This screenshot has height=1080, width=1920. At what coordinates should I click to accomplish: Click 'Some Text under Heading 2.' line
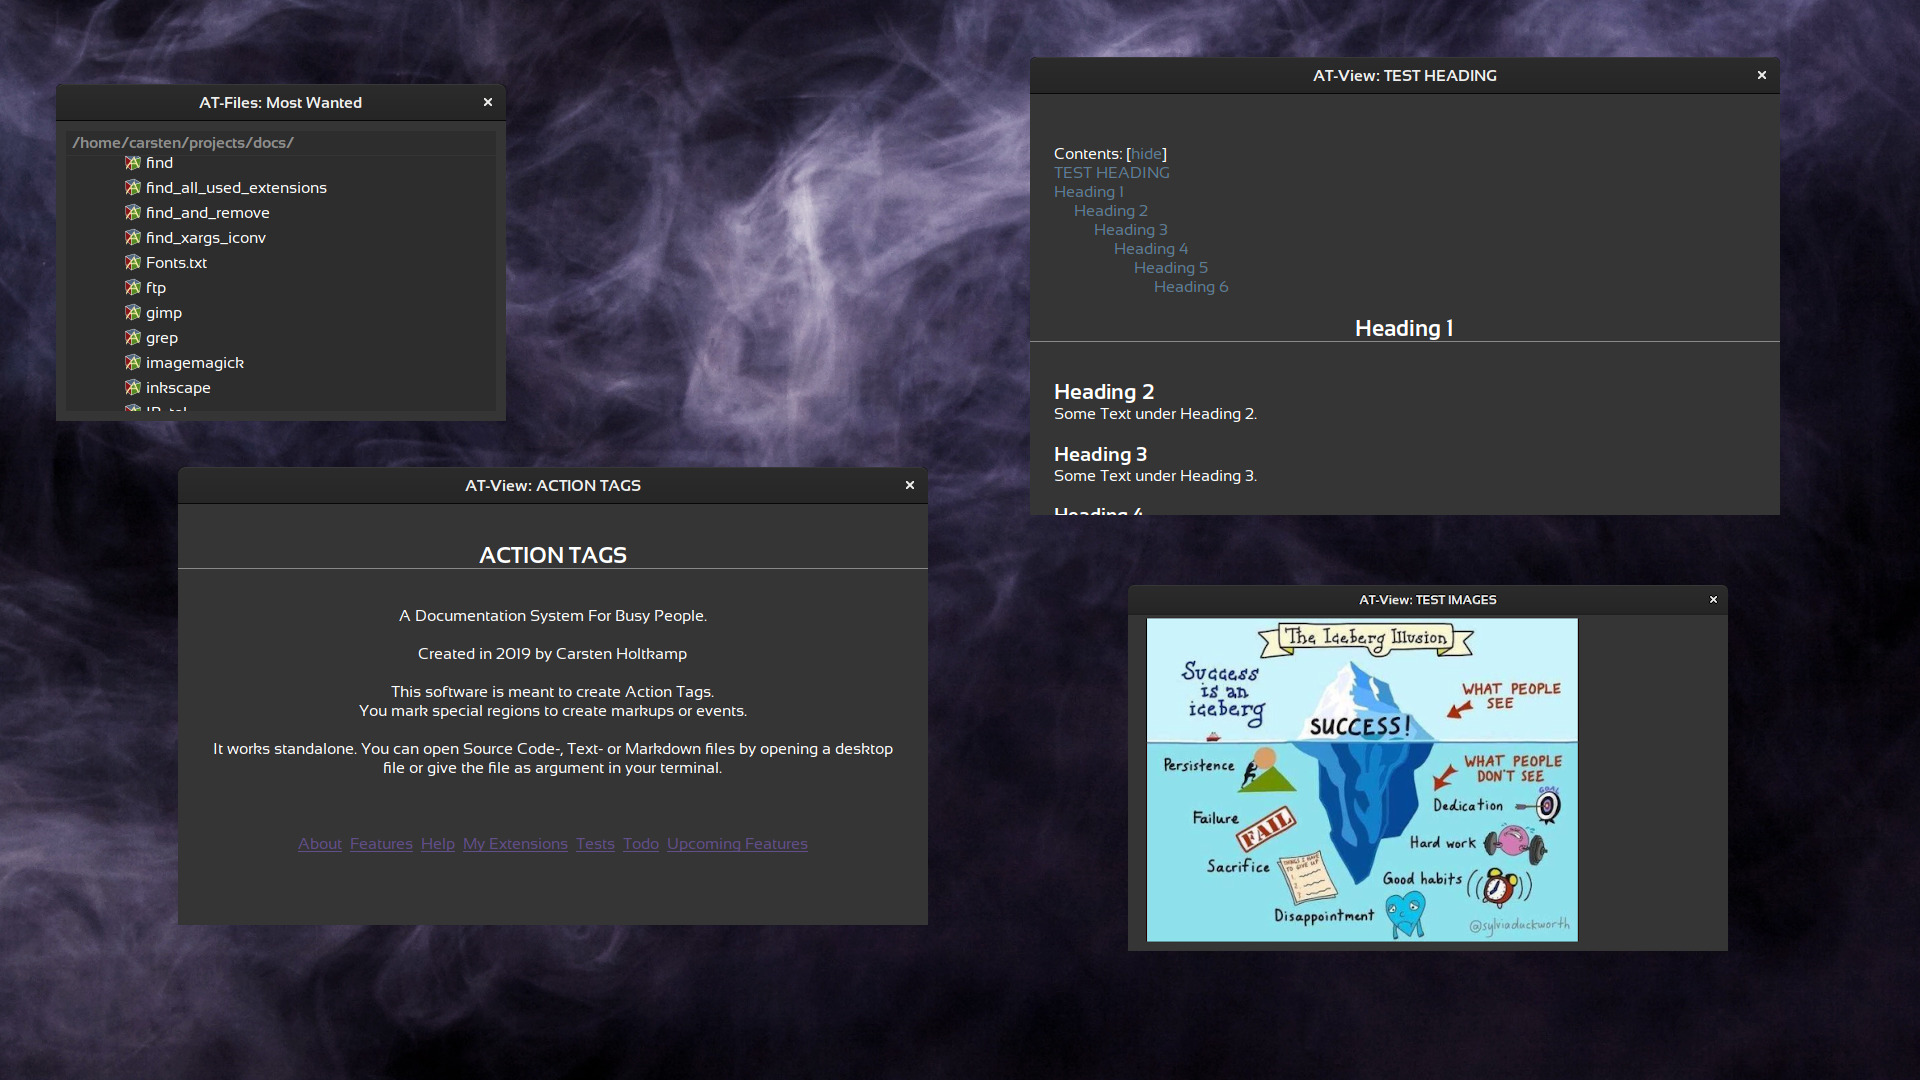pyautogui.click(x=1155, y=414)
